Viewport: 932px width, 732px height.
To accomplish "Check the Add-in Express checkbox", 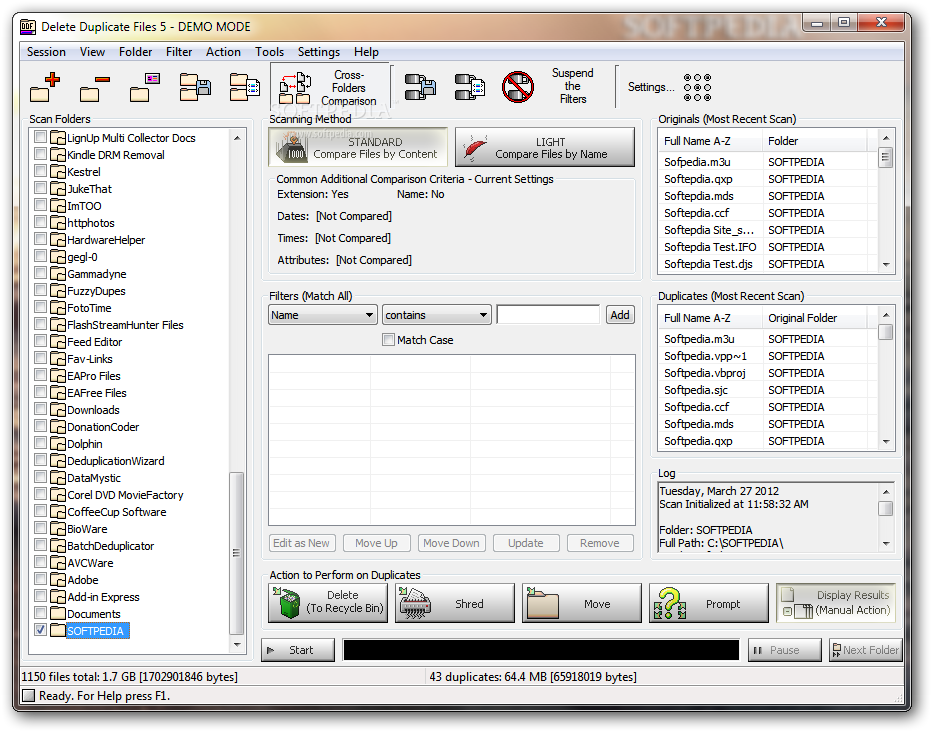I will click(40, 596).
